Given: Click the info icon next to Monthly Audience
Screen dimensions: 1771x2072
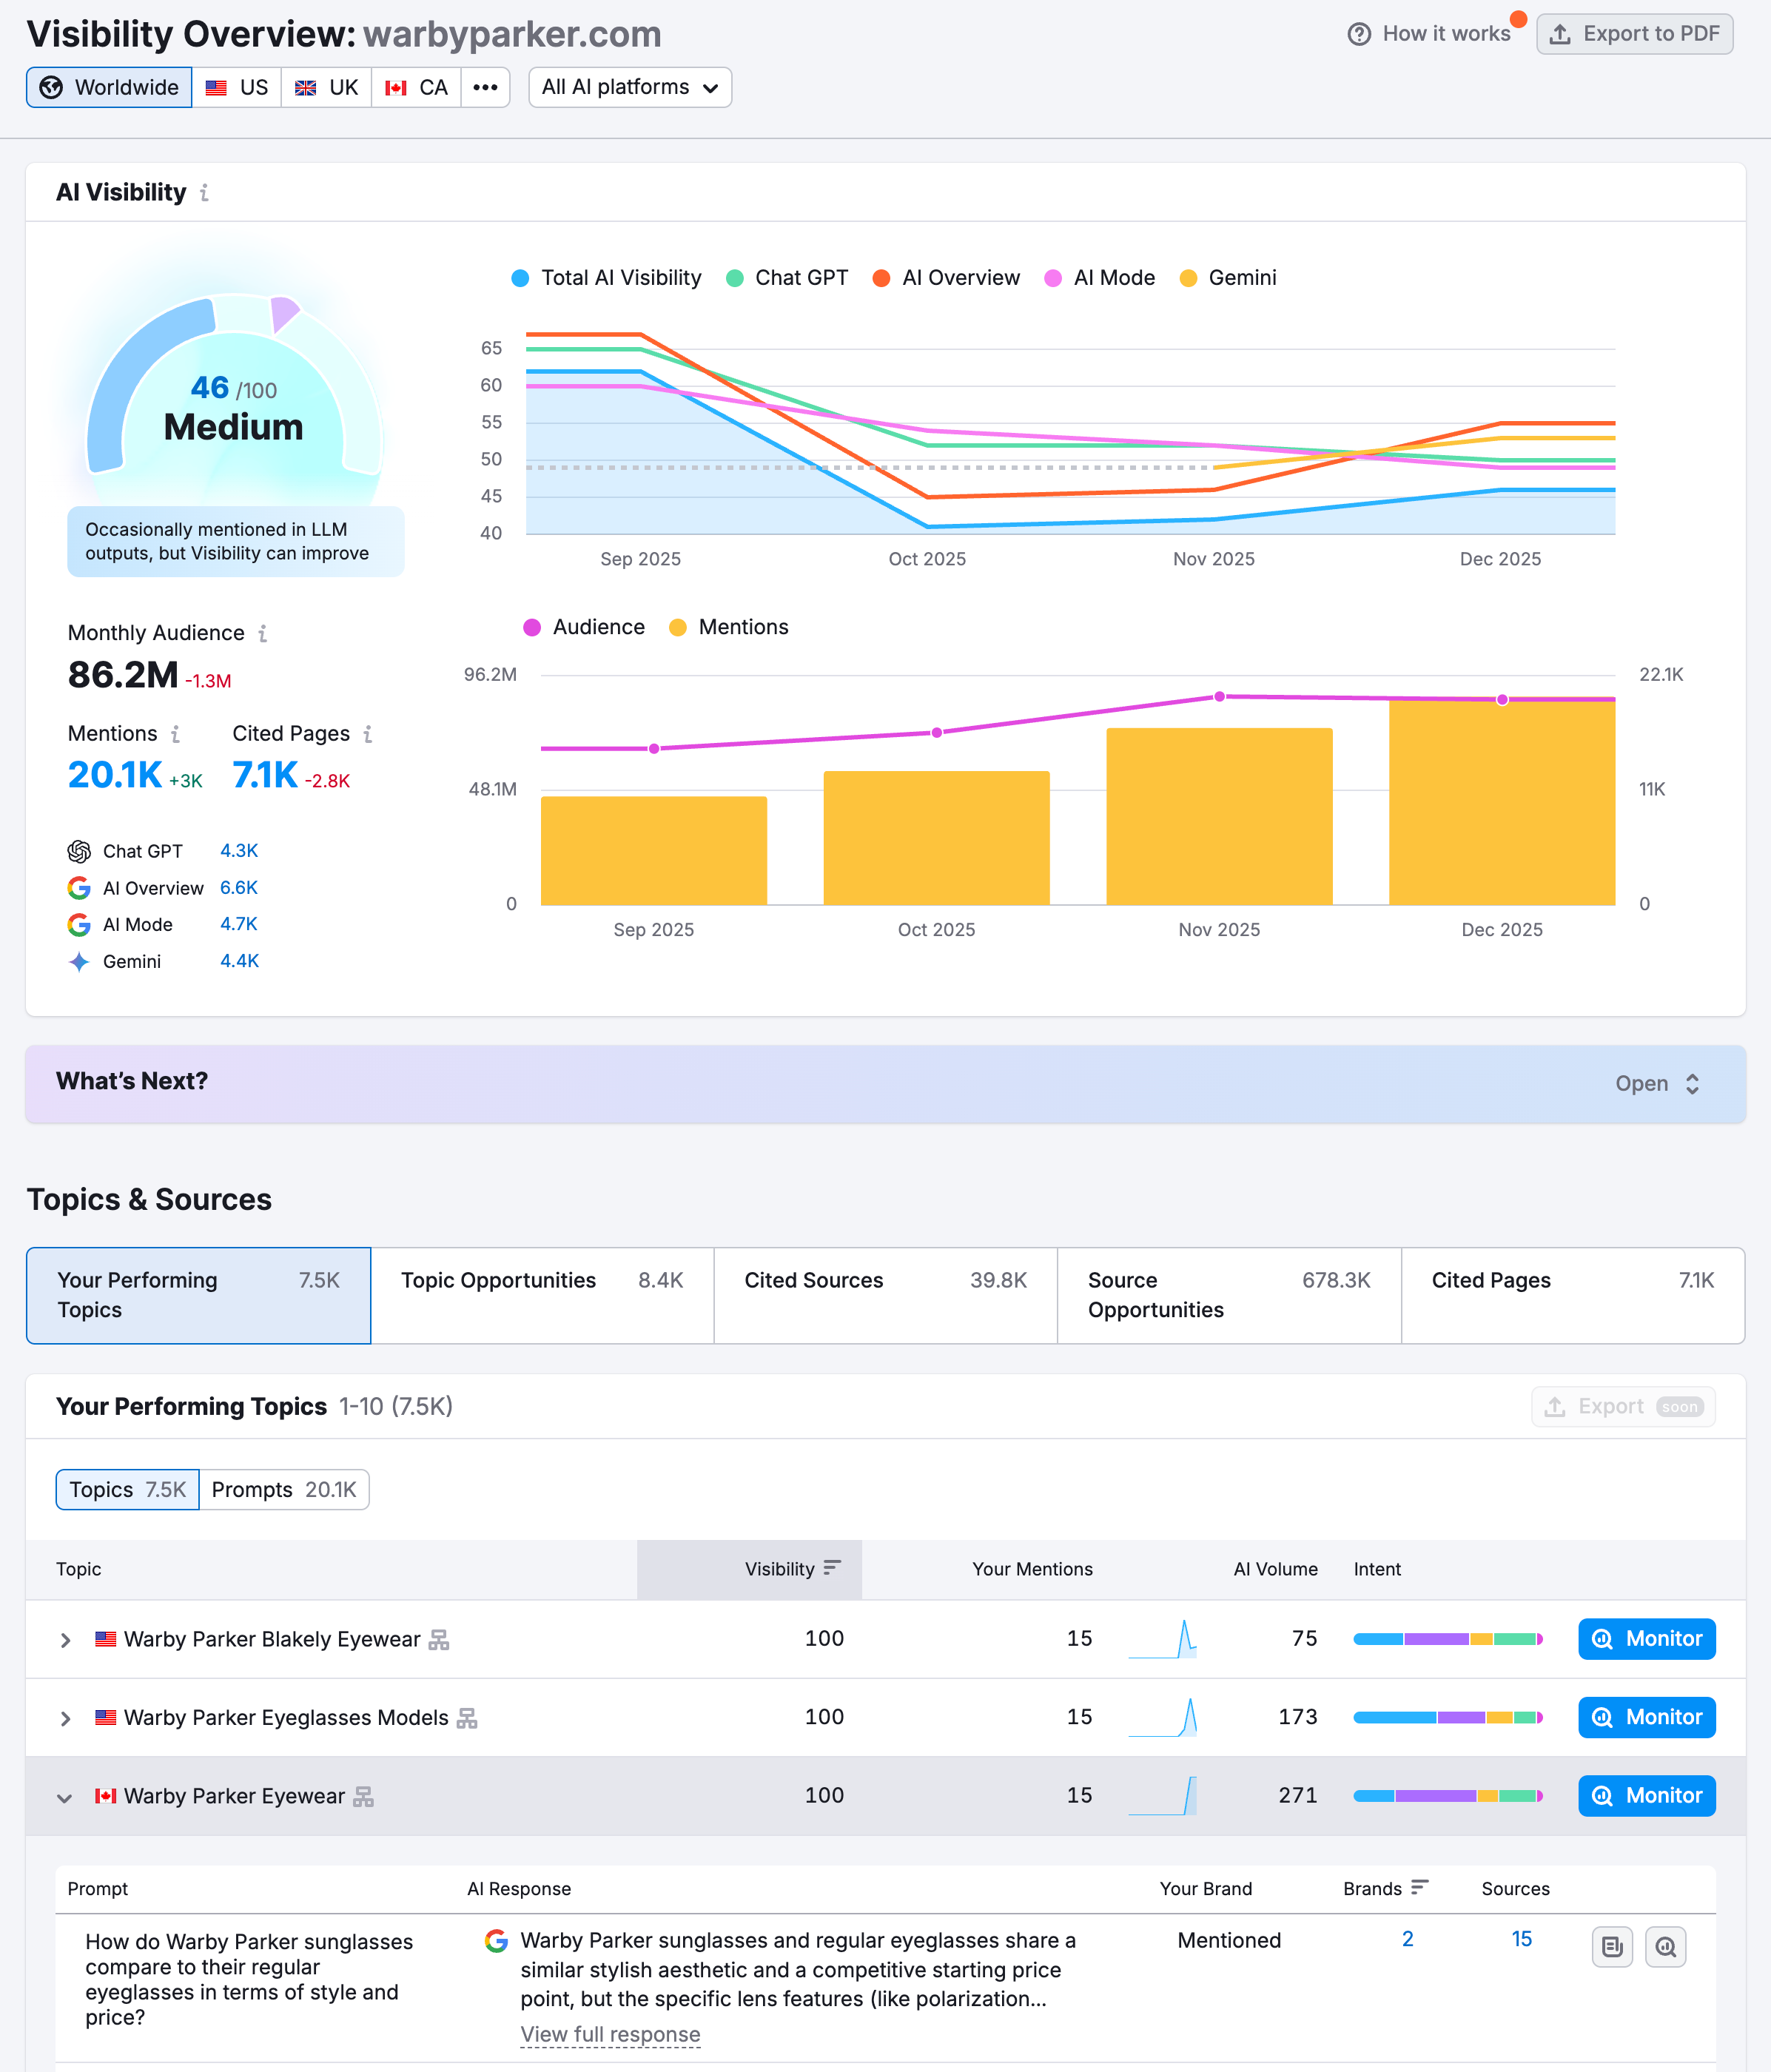Looking at the screenshot, I should click(263, 633).
